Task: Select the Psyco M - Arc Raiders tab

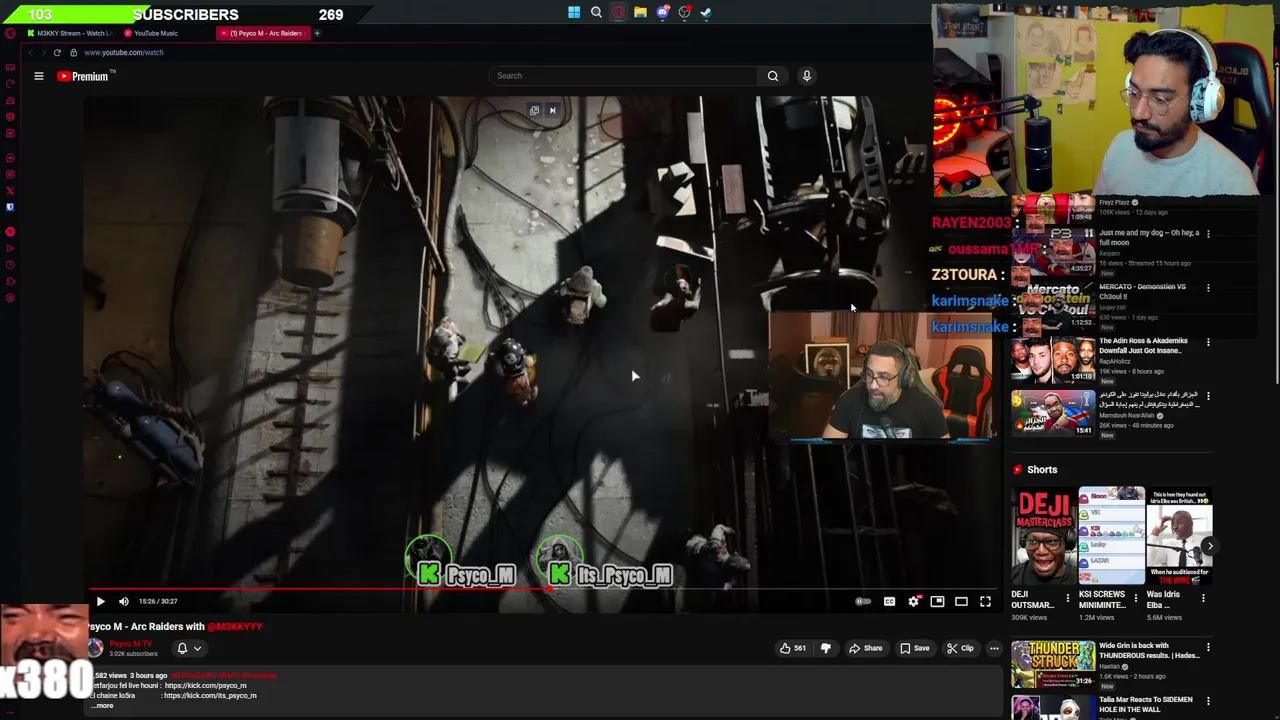Action: coord(264,33)
